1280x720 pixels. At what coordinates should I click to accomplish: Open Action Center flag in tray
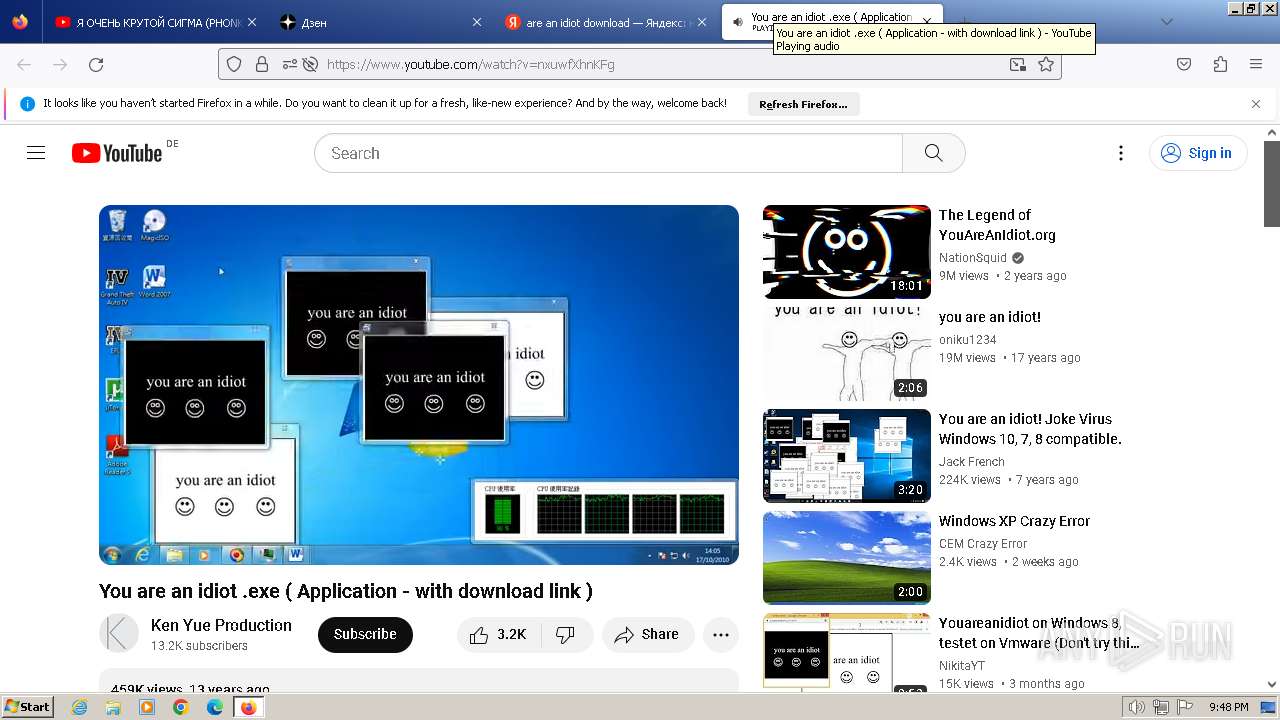coord(1185,707)
